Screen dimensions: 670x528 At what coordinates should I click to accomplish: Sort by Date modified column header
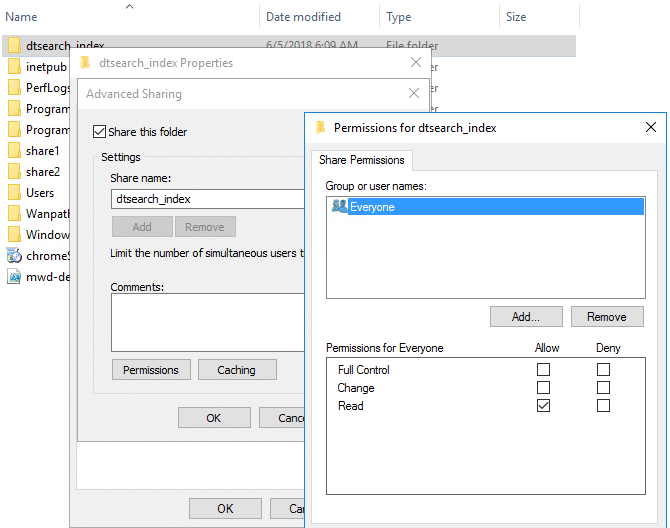point(303,17)
